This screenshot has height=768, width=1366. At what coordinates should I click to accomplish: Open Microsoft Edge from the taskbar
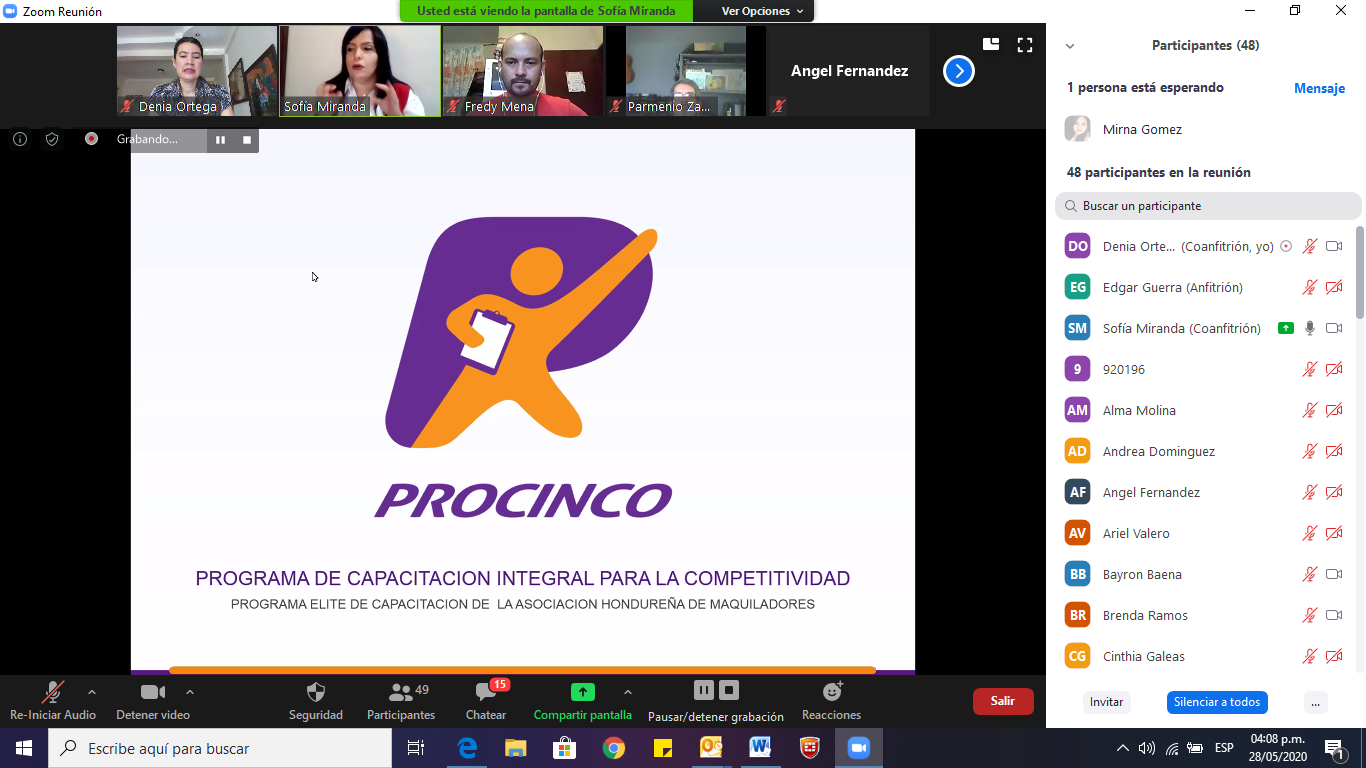pyautogui.click(x=467, y=748)
